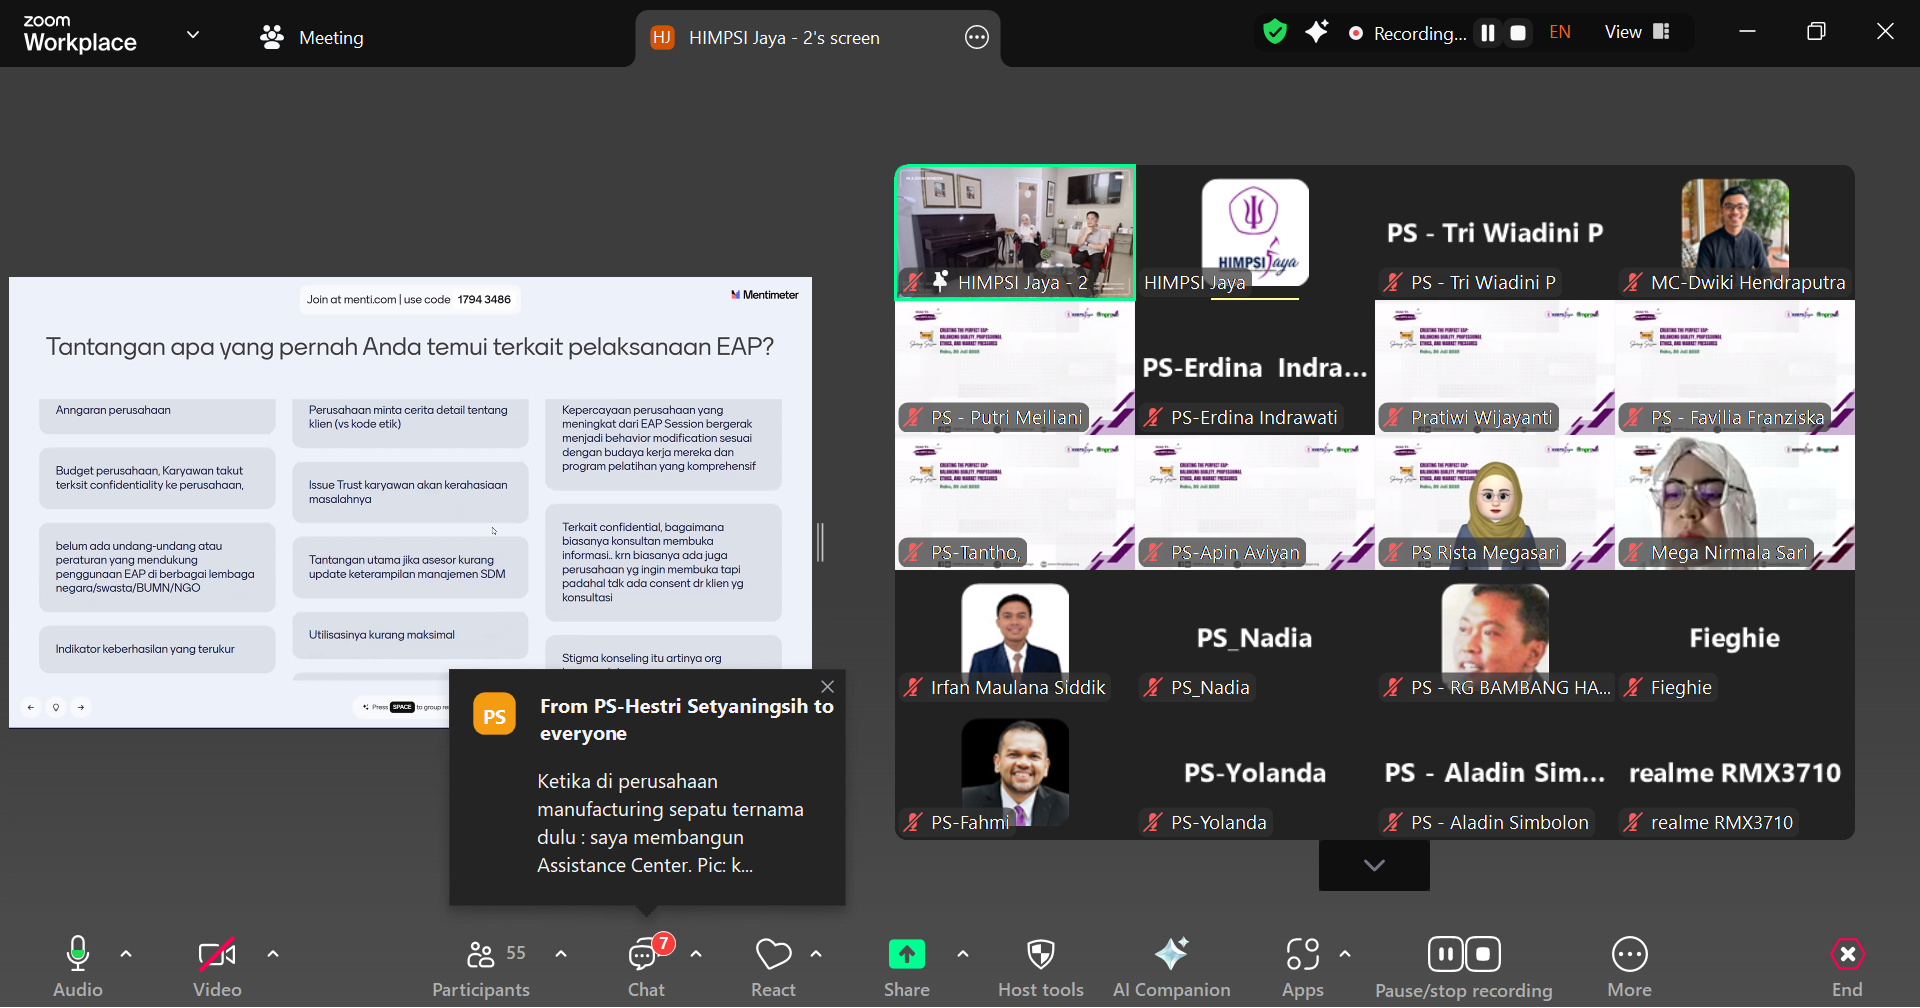Select HIMPSI Jaya - 2 video tile
Screen dimensions: 1920x1008
pyautogui.click(x=1015, y=233)
